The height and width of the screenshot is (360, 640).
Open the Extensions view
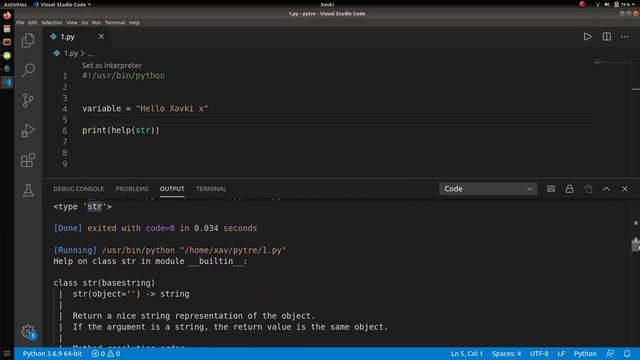click(x=28, y=160)
